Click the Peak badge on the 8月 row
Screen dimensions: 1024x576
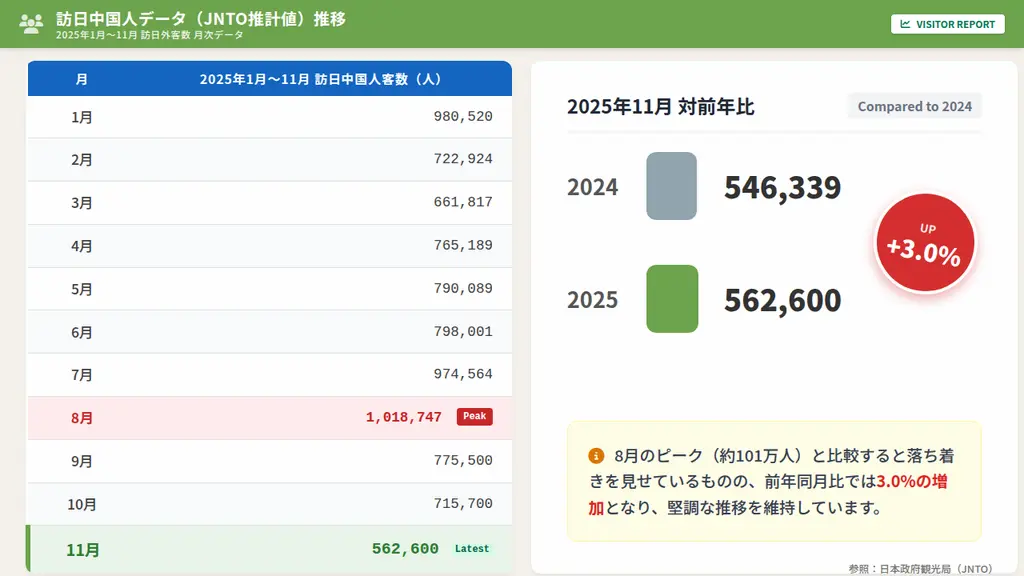[474, 416]
